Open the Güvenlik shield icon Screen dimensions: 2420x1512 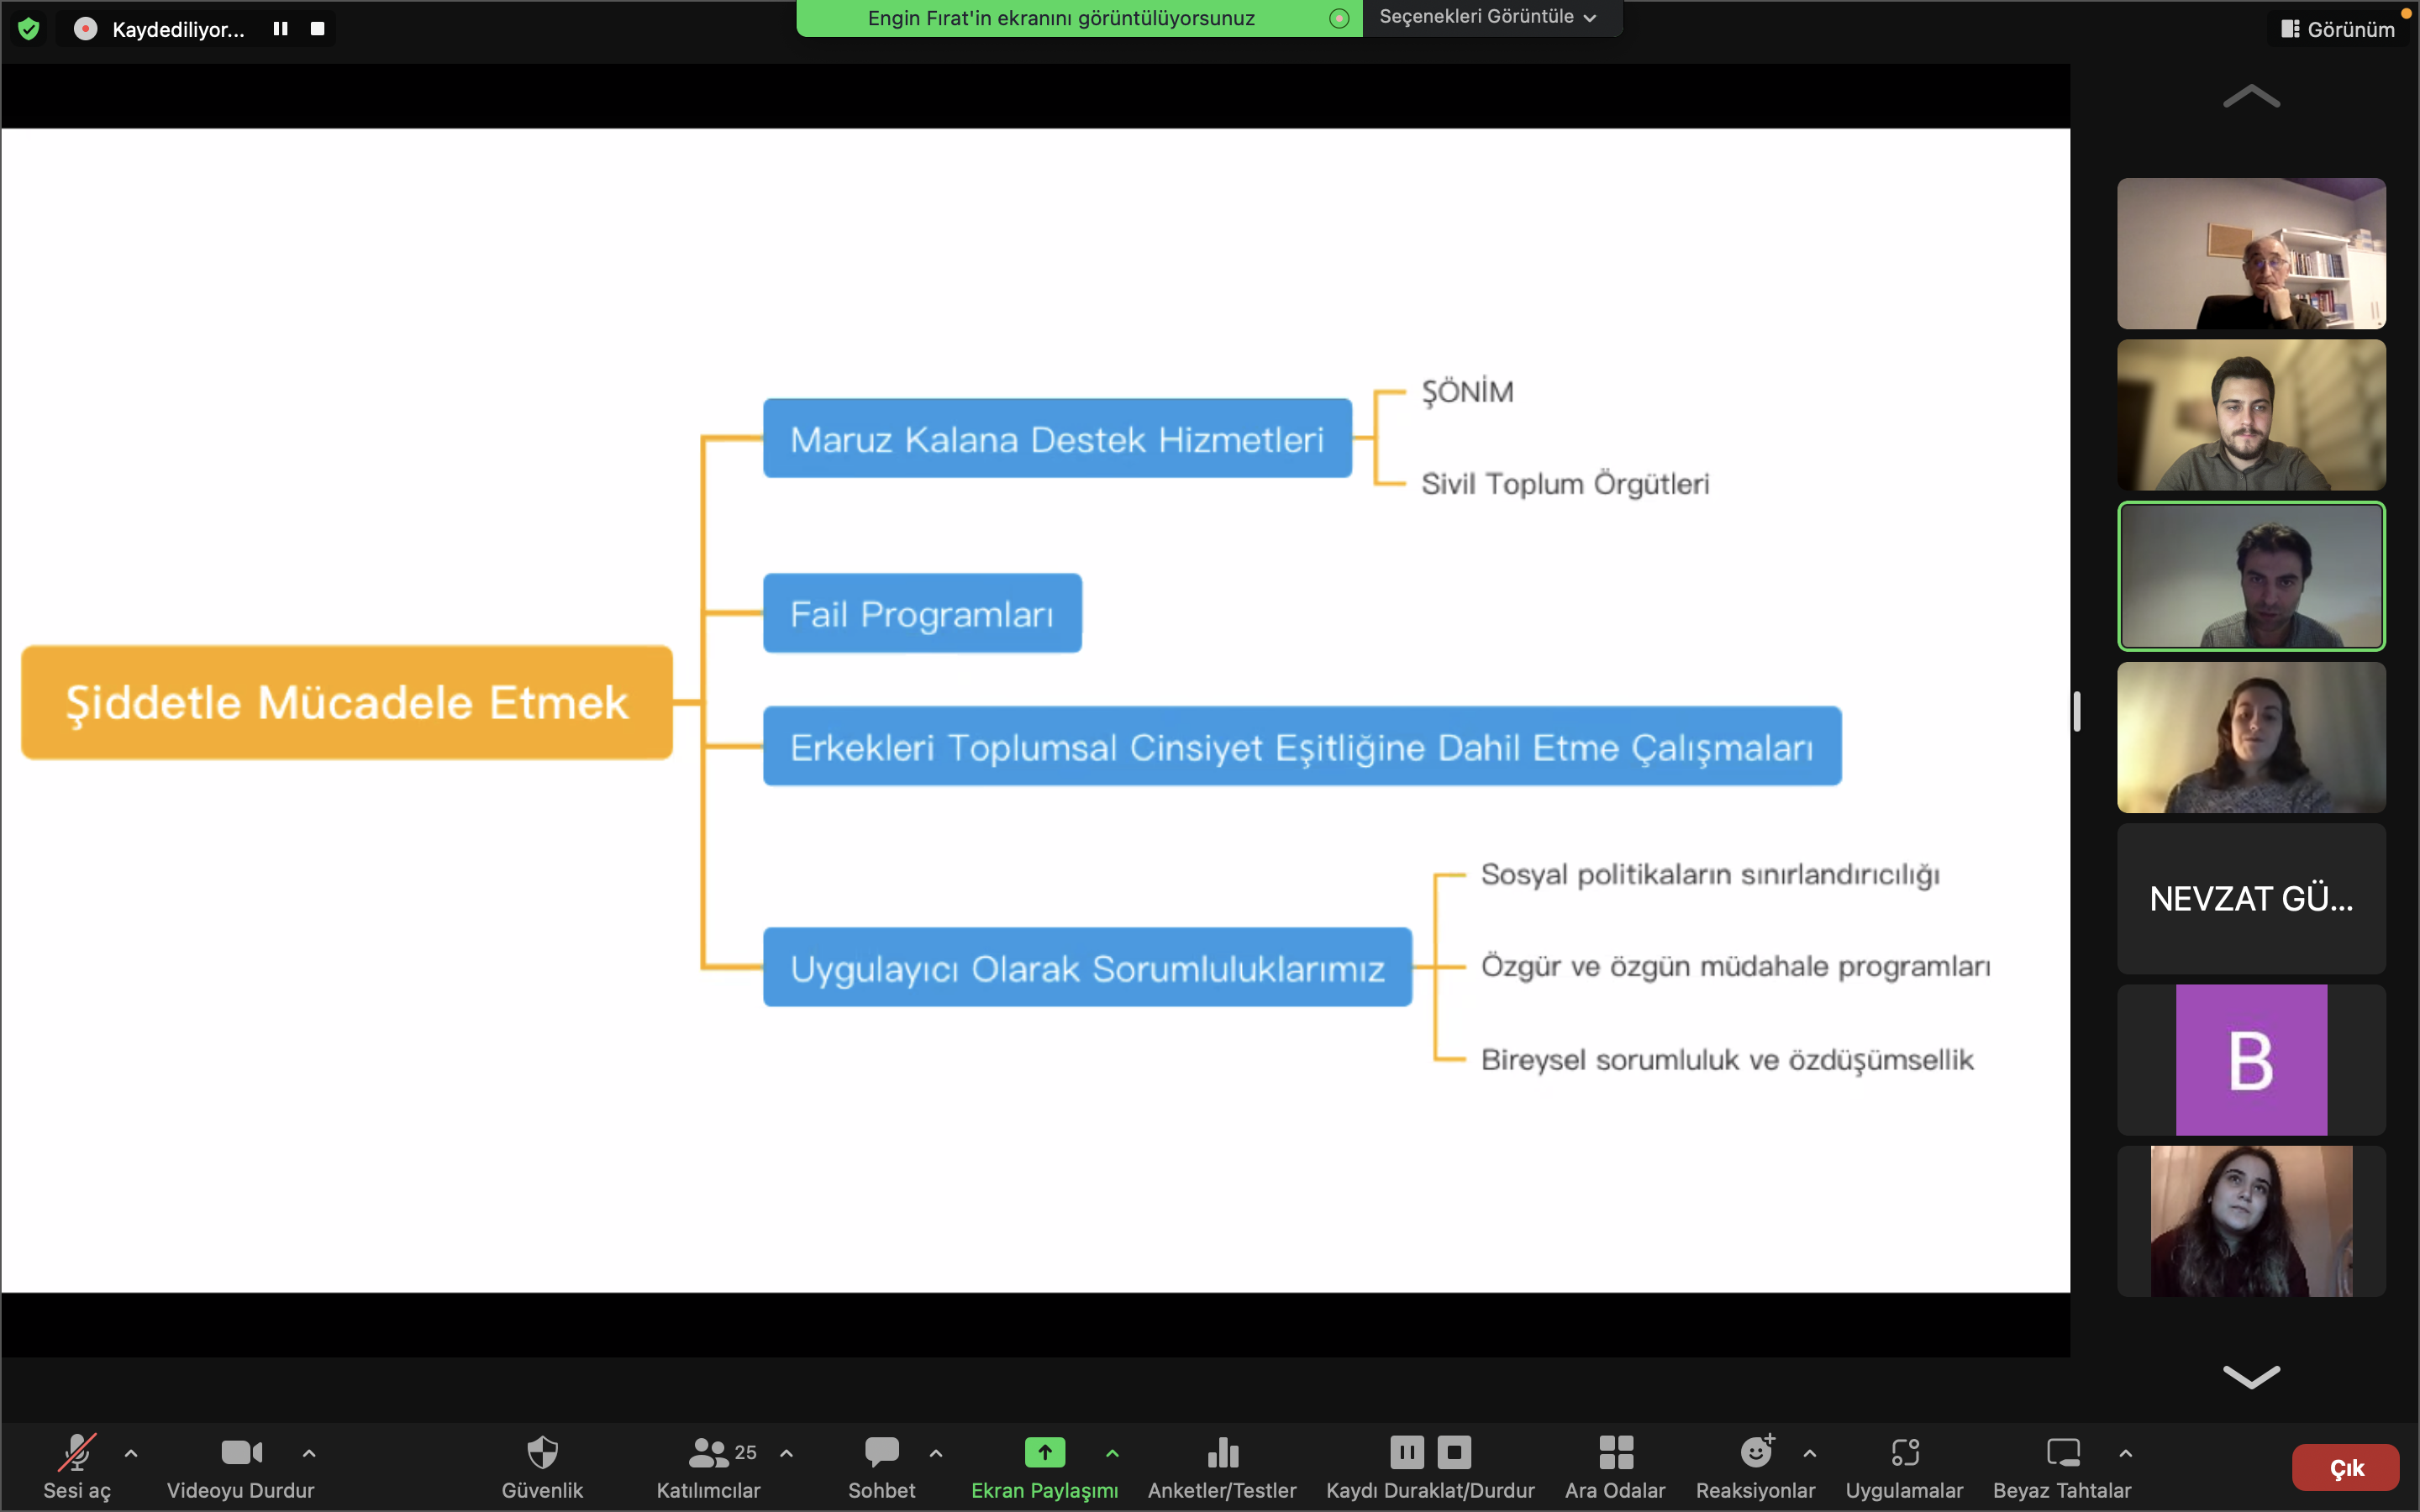tap(542, 1453)
